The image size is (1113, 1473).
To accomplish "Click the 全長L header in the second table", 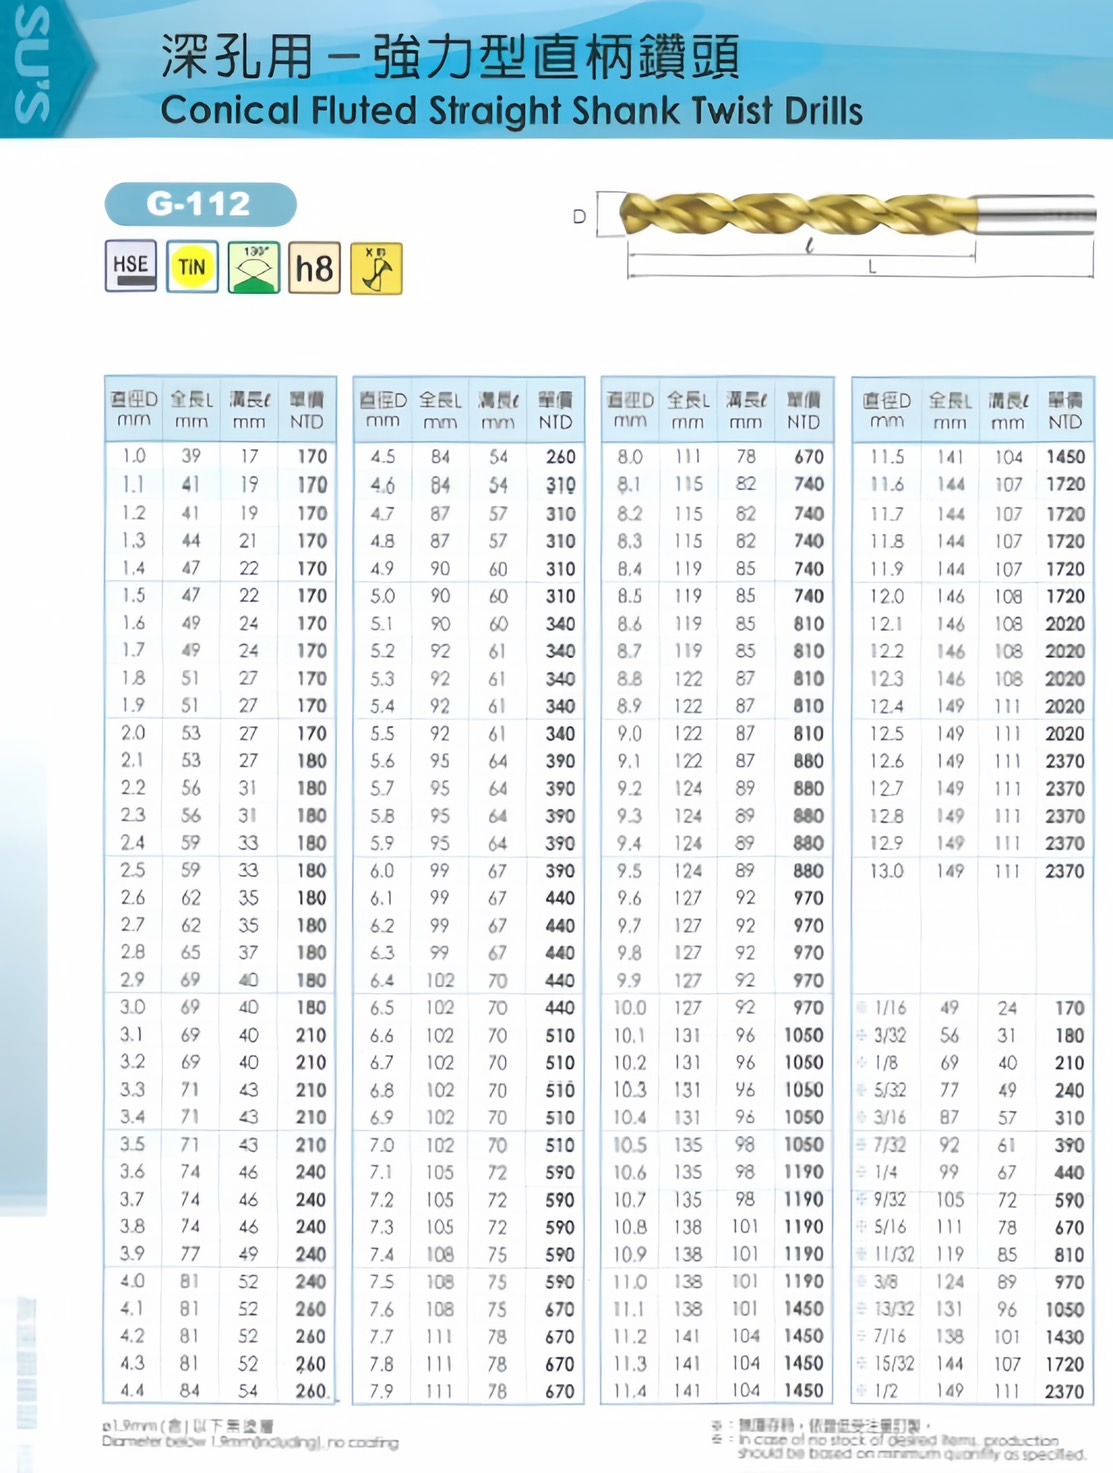I will 440,410.
